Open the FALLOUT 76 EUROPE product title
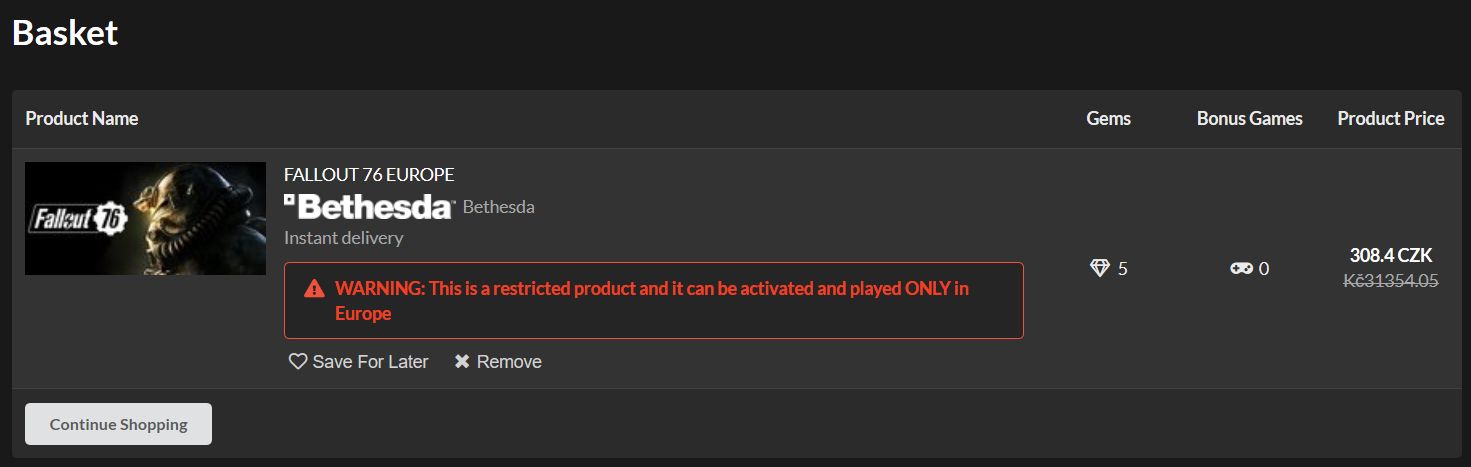The width and height of the screenshot is (1471, 467). click(369, 175)
